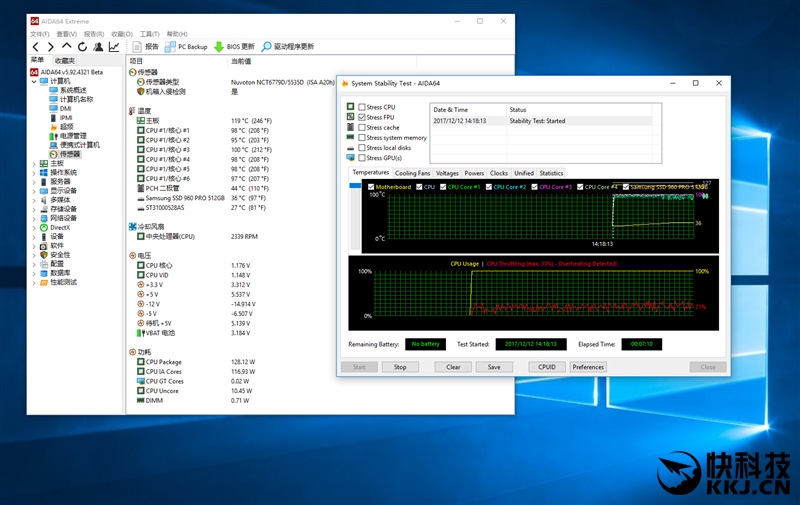Image resolution: width=800 pixels, height=505 pixels.
Task: Switch to the Cooling Fans tab
Action: (x=412, y=173)
